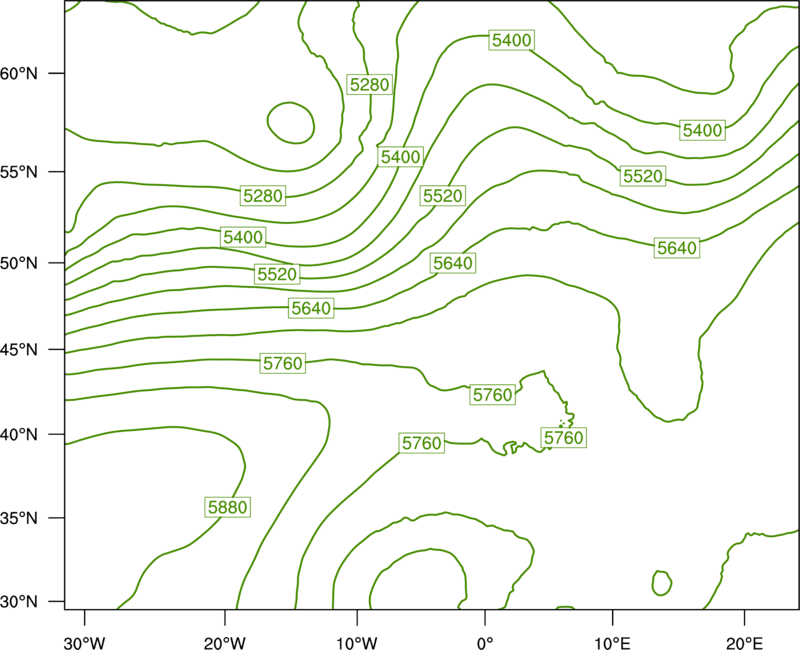Select the uppermost 5280 contour label

point(370,84)
